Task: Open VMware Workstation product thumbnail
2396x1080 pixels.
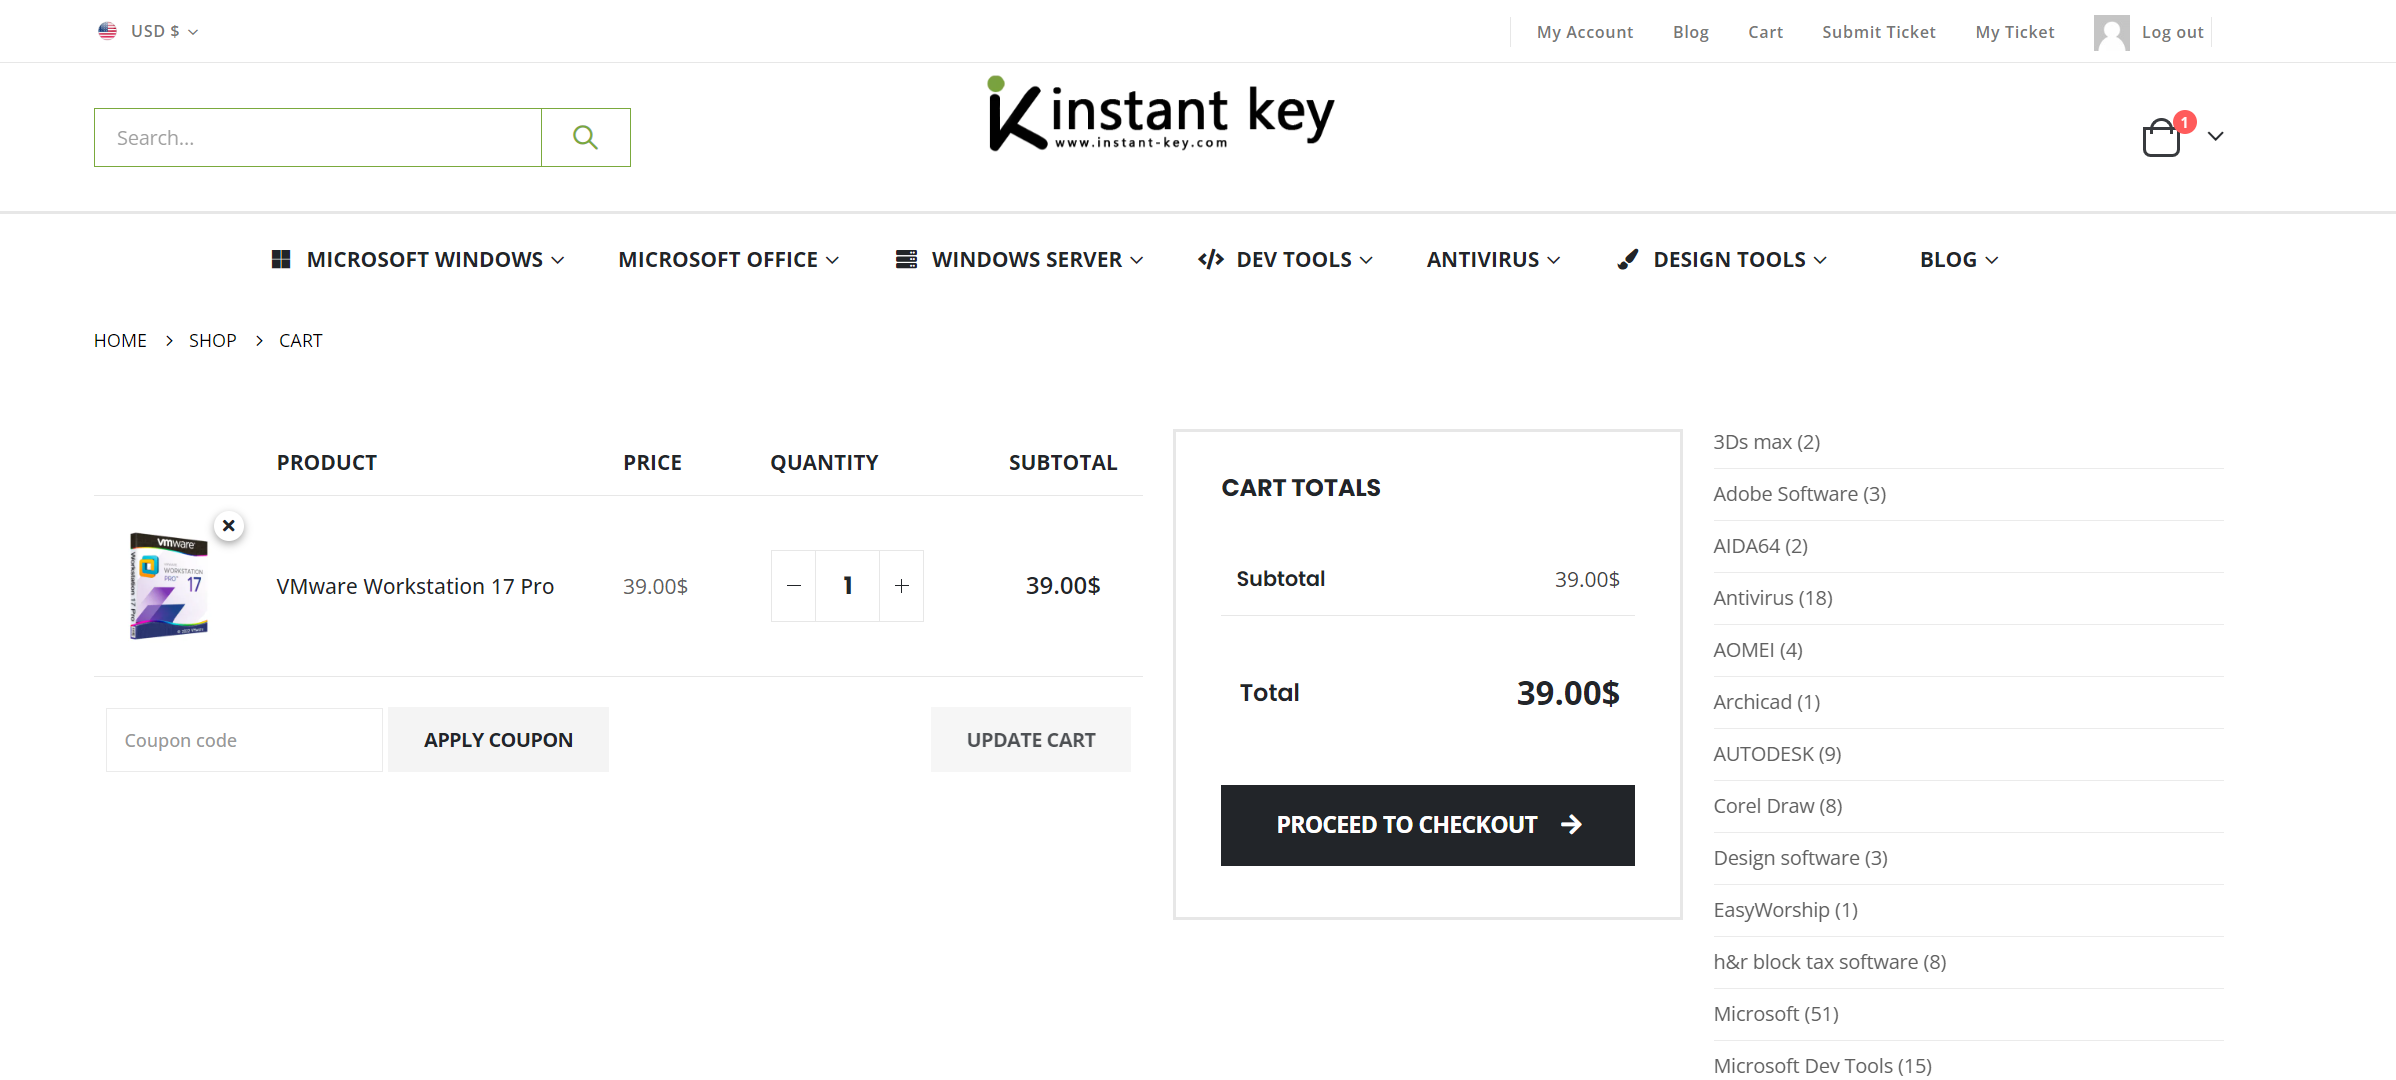Action: 168,586
